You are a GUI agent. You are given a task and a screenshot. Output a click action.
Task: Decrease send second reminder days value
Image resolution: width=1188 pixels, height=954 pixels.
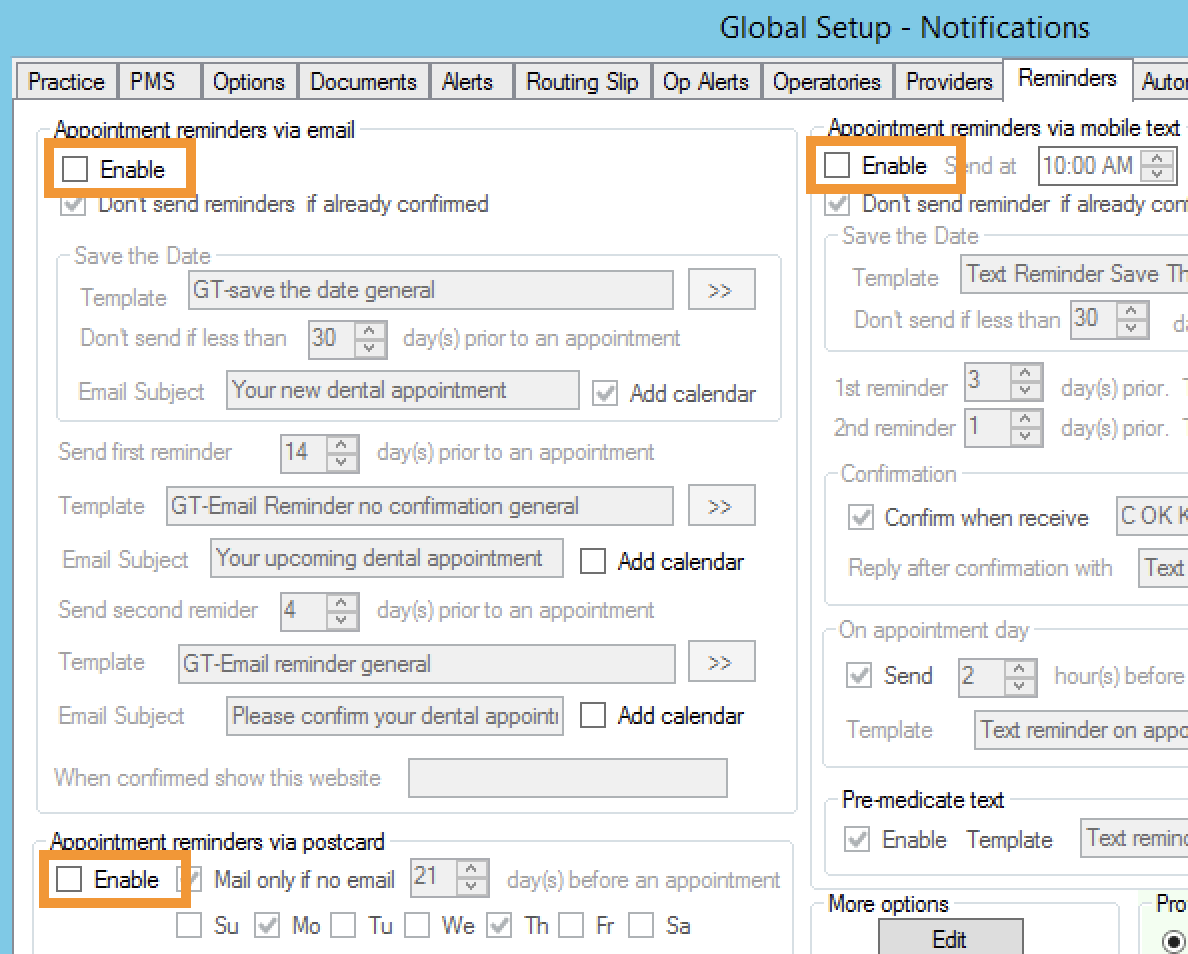click(343, 619)
